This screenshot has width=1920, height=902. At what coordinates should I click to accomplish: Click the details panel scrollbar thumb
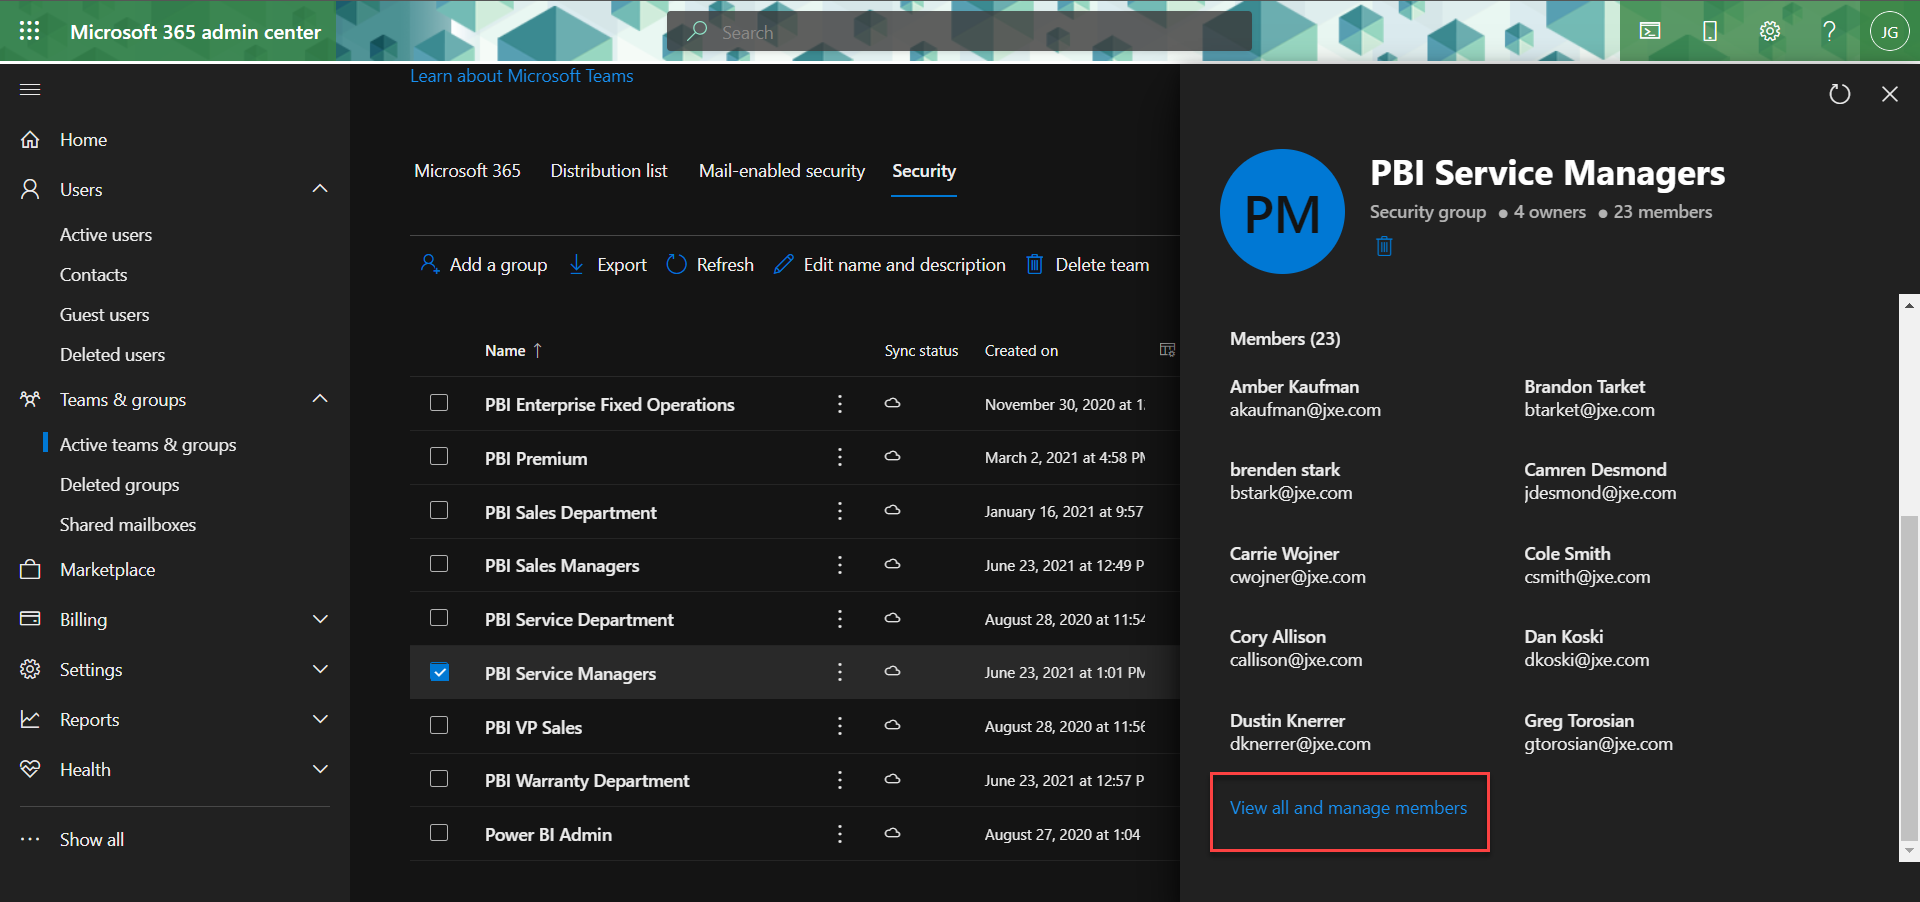coord(1910,680)
